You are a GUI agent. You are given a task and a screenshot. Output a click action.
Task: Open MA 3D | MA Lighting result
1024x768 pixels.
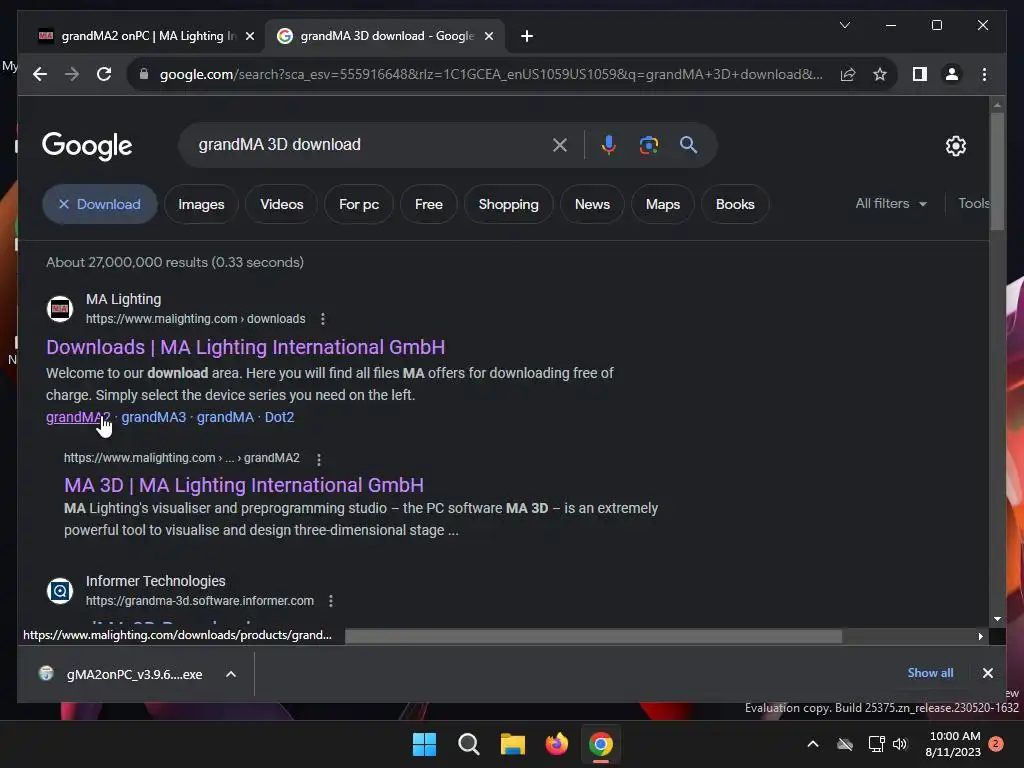click(244, 485)
